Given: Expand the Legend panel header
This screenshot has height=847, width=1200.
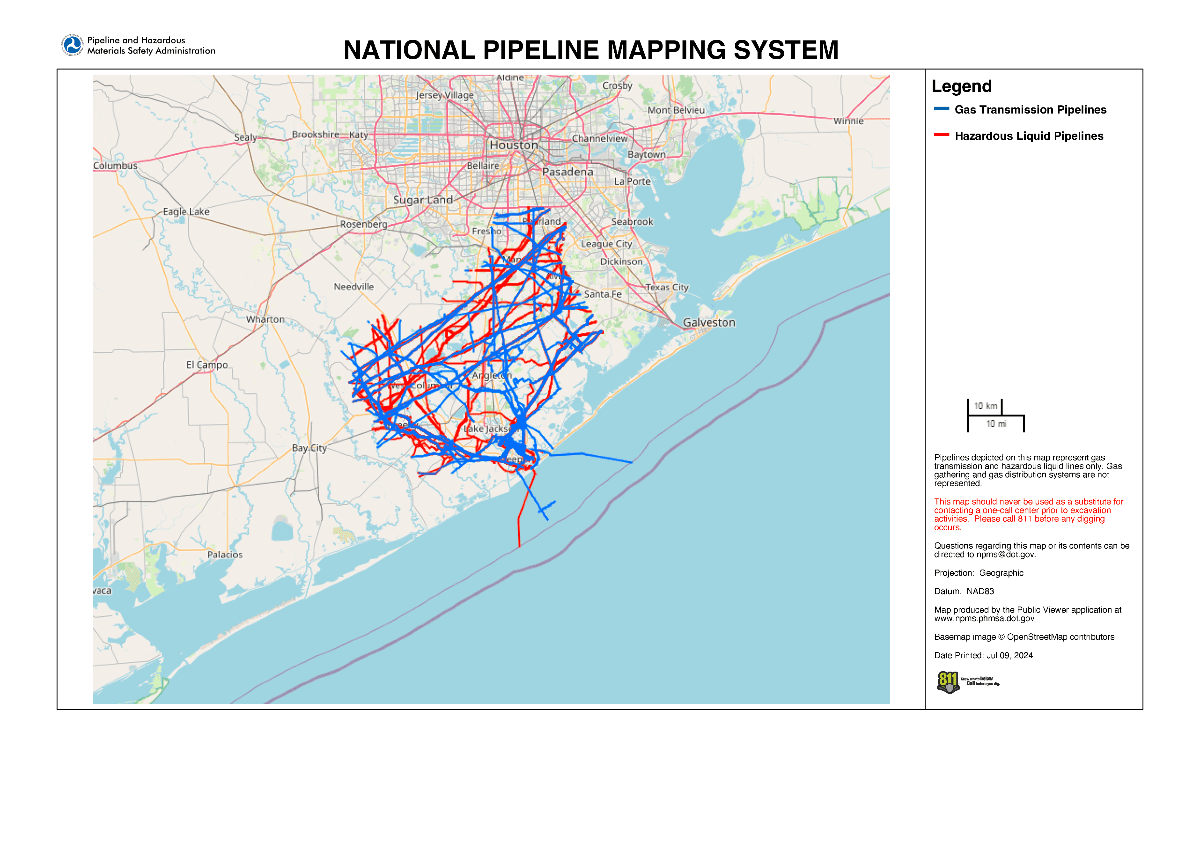Looking at the screenshot, I should (959, 87).
